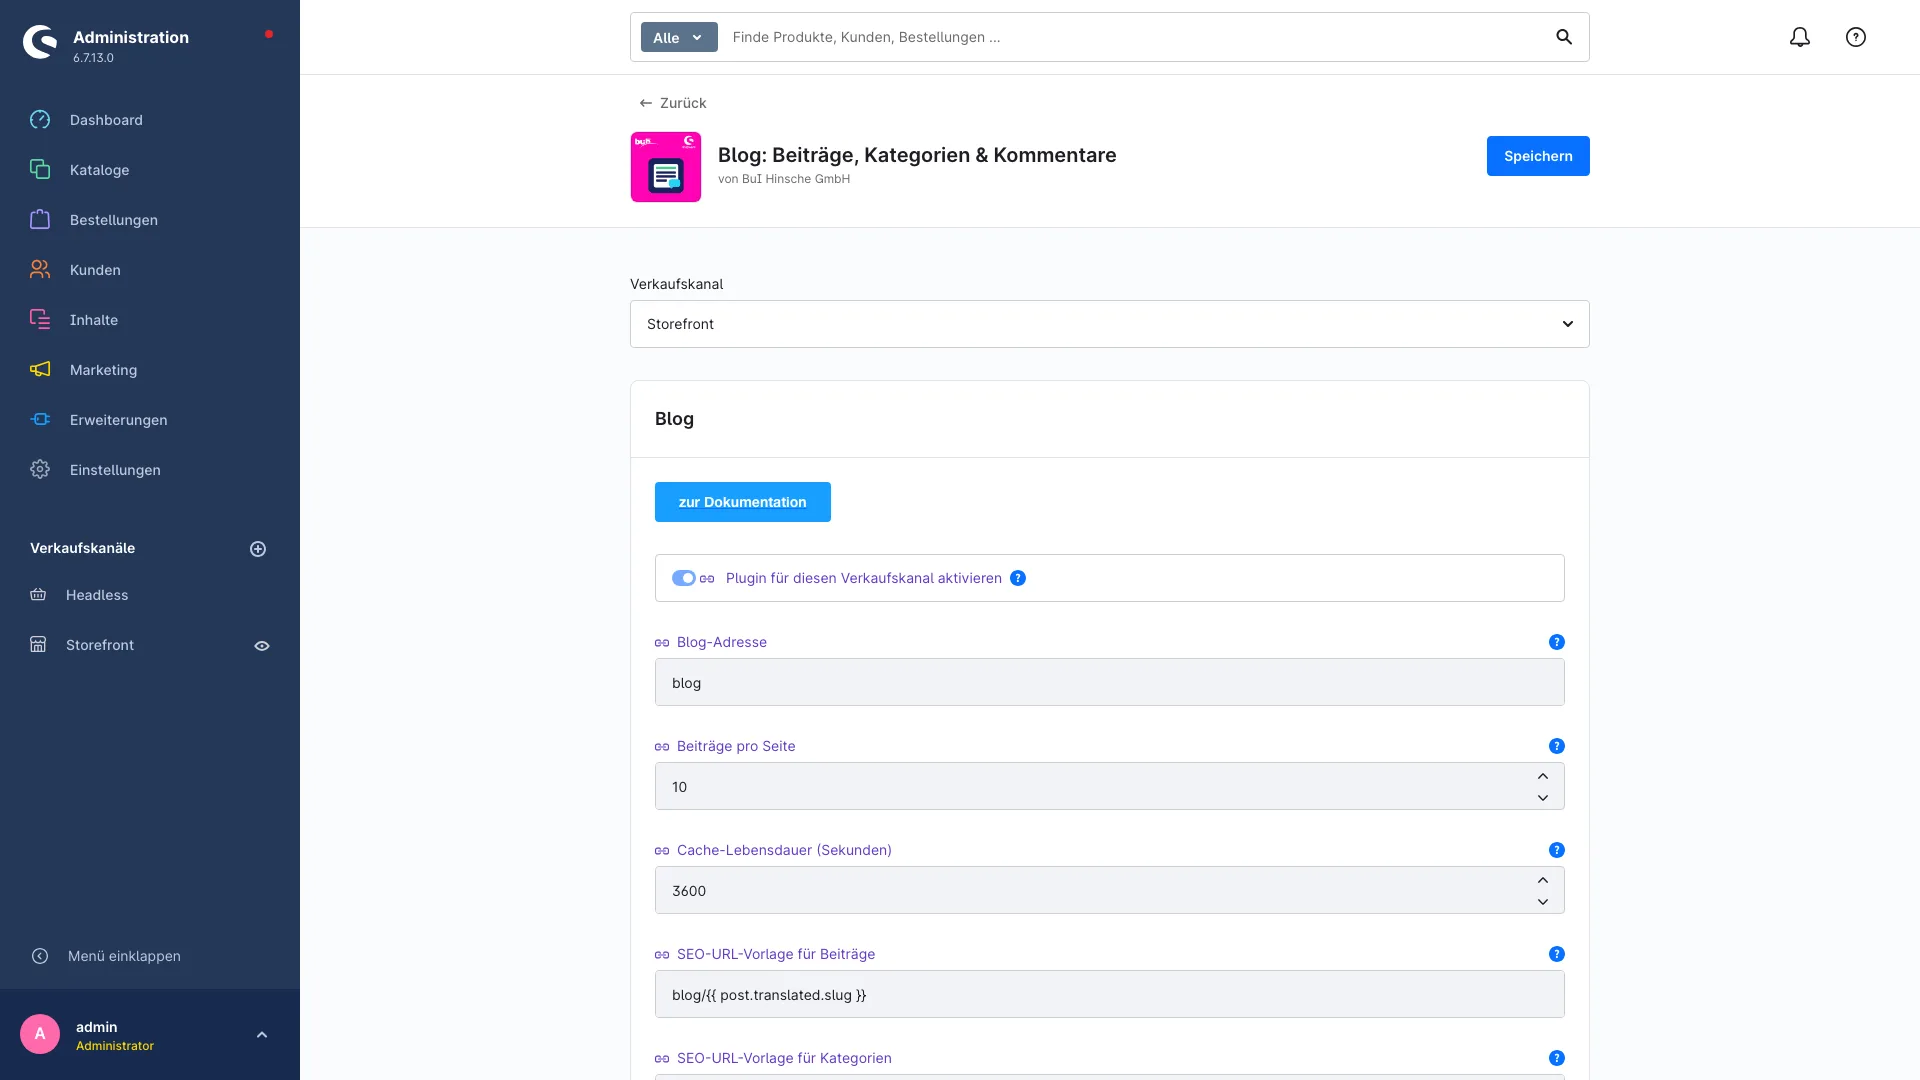The height and width of the screenshot is (1080, 1920).
Task: Click the red notification dot near Administration
Action: [x=269, y=34]
